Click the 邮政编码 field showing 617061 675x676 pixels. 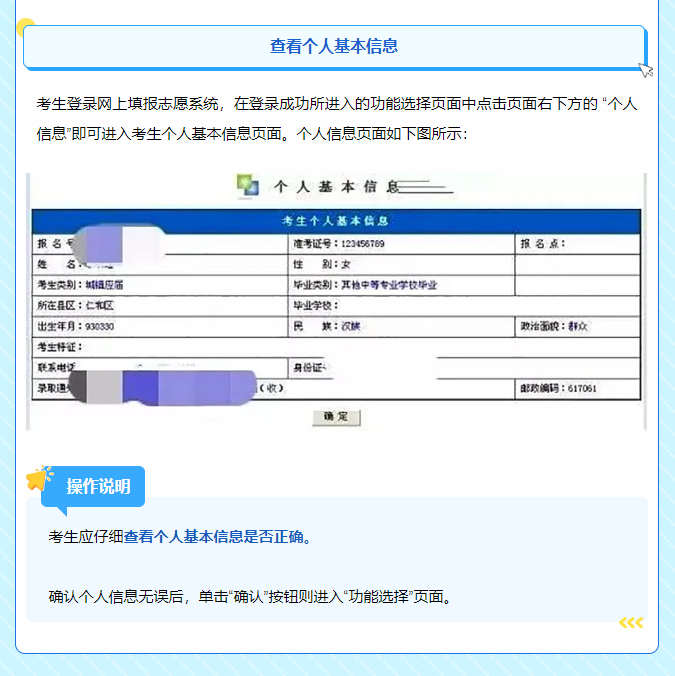coord(576,388)
